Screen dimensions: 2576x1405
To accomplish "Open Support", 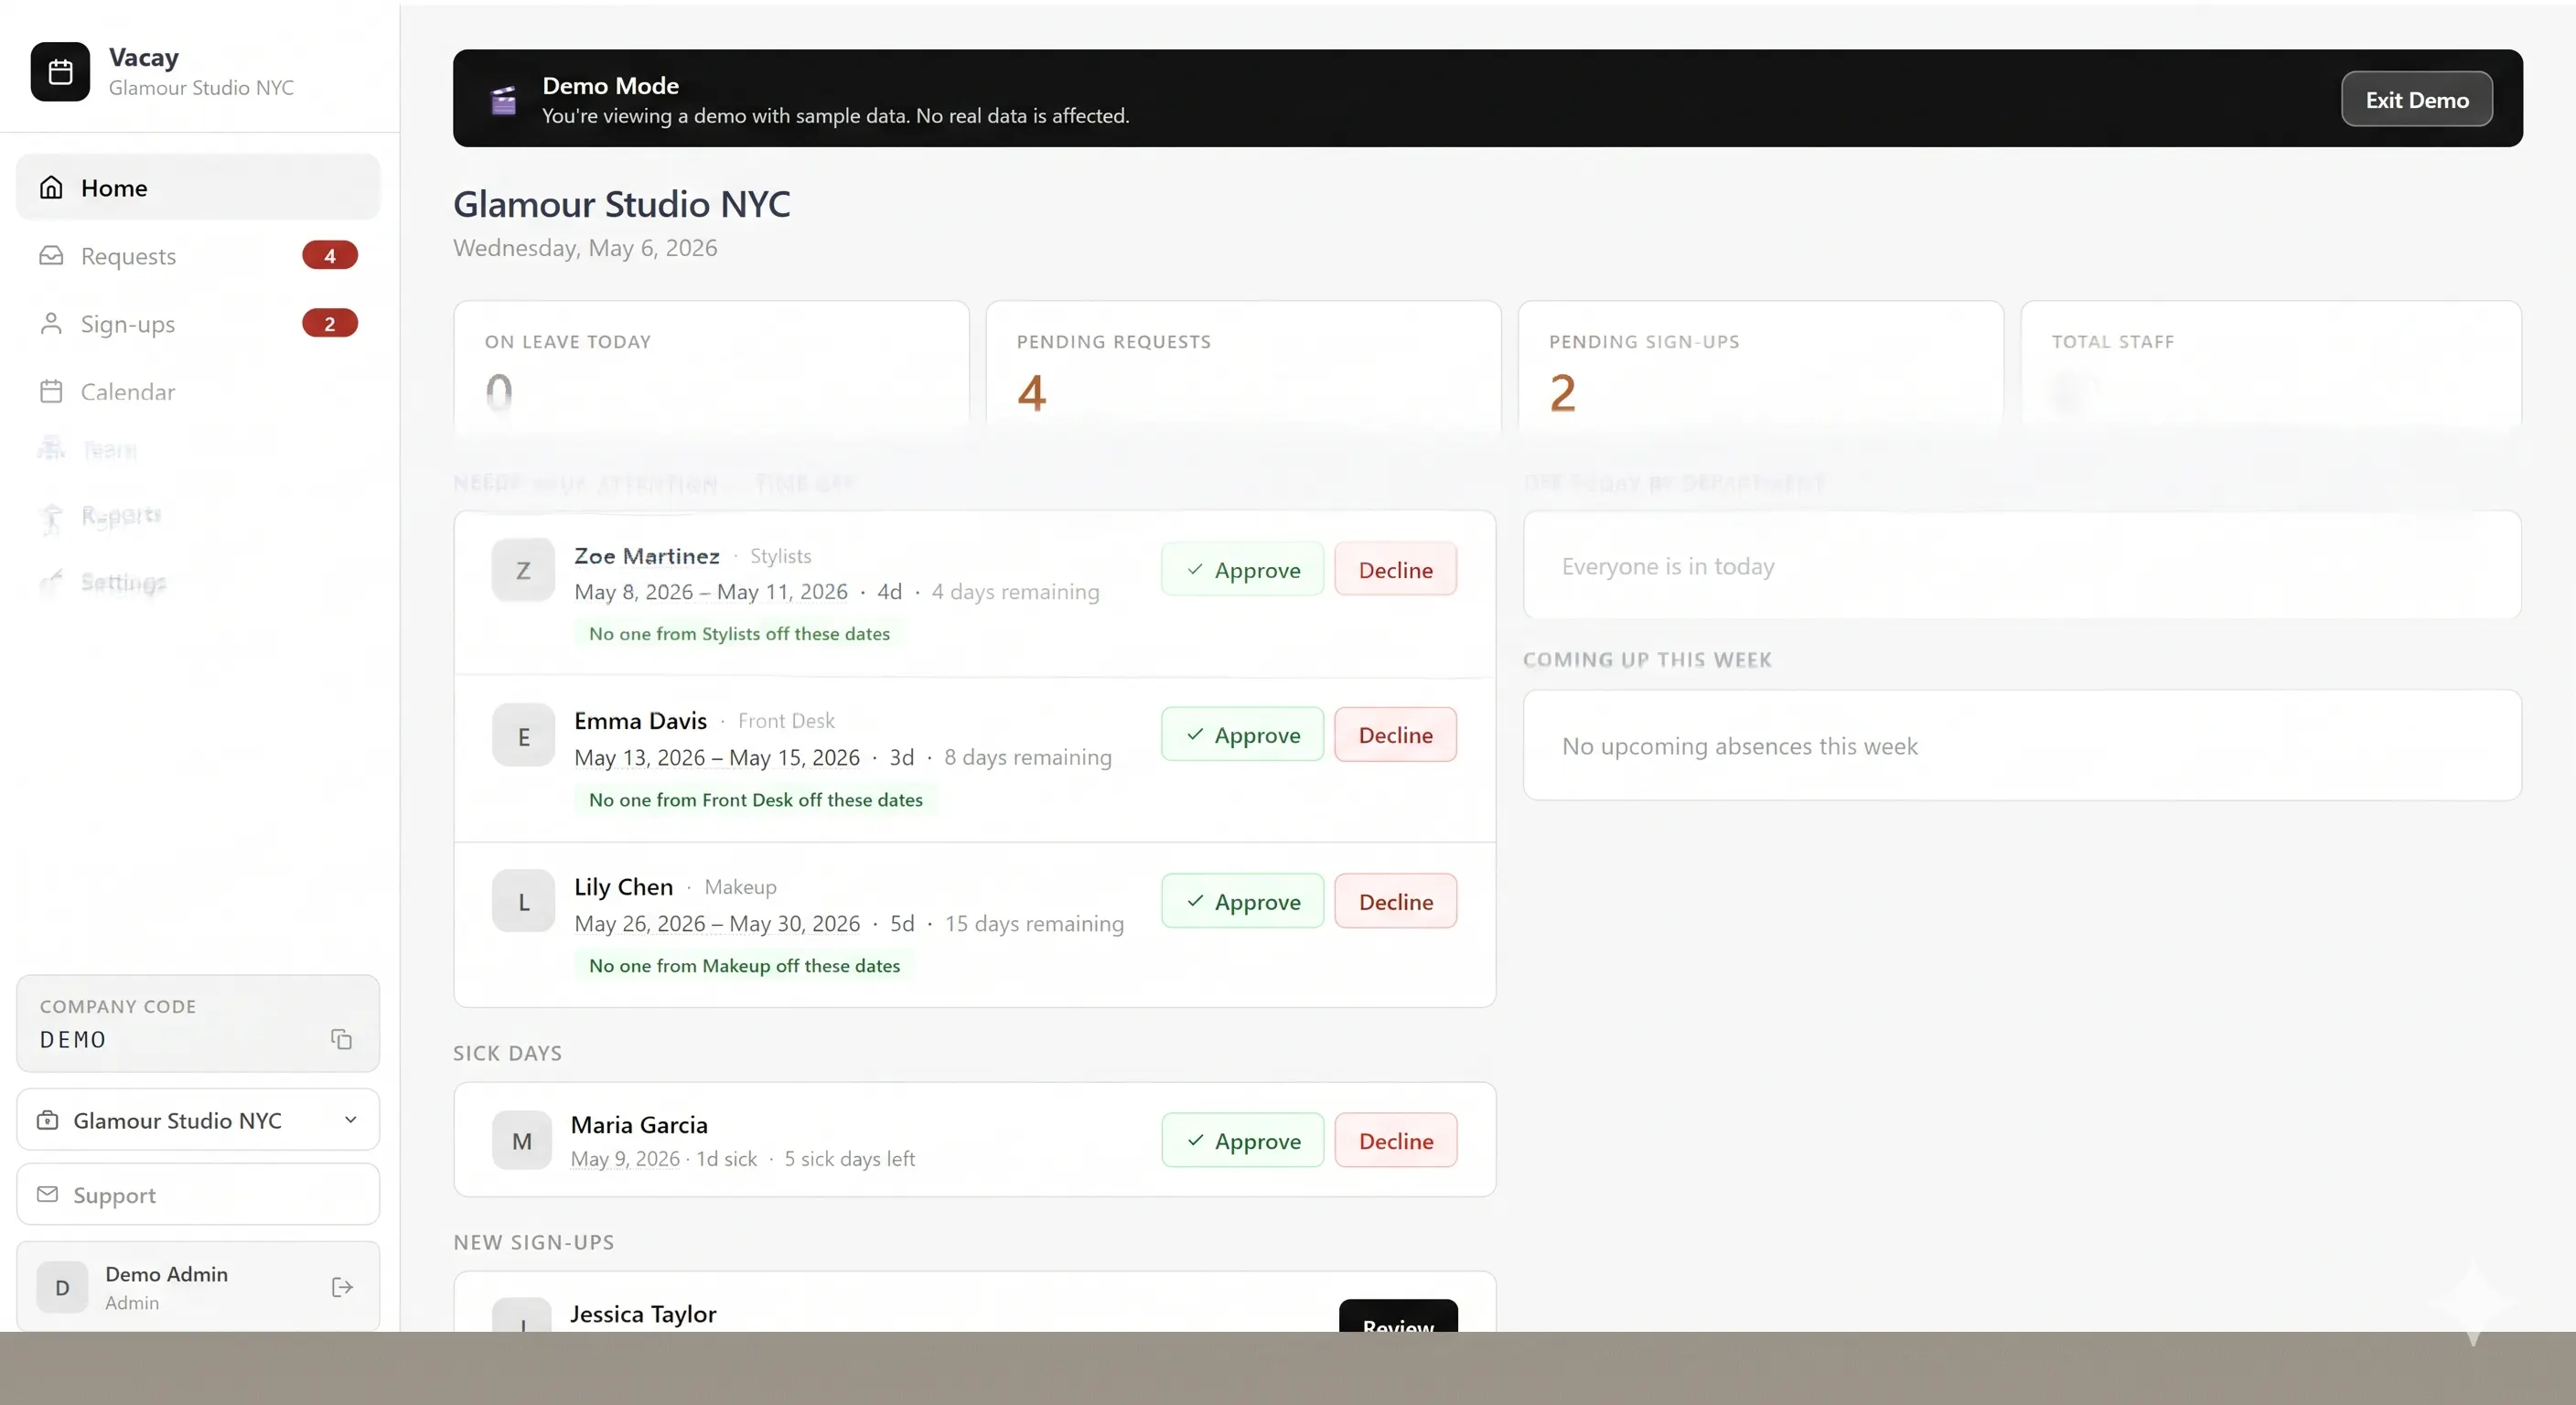I will pos(198,1195).
